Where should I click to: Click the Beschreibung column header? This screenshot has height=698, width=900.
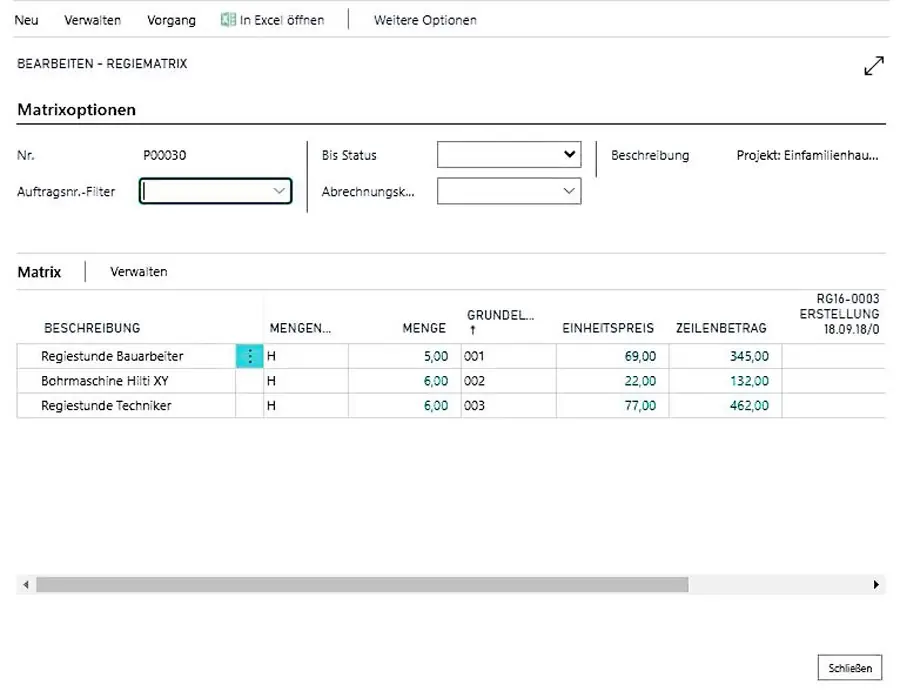click(x=92, y=328)
